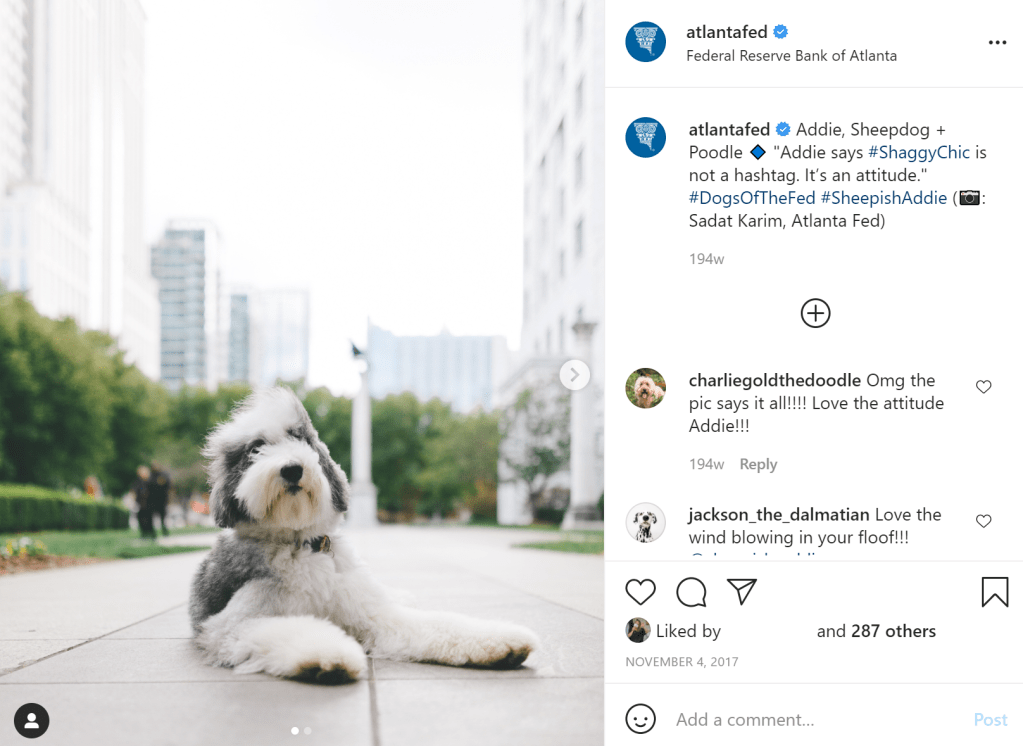Reply to charliegoldthedoodle's comment
The image size is (1023, 746).
point(758,464)
